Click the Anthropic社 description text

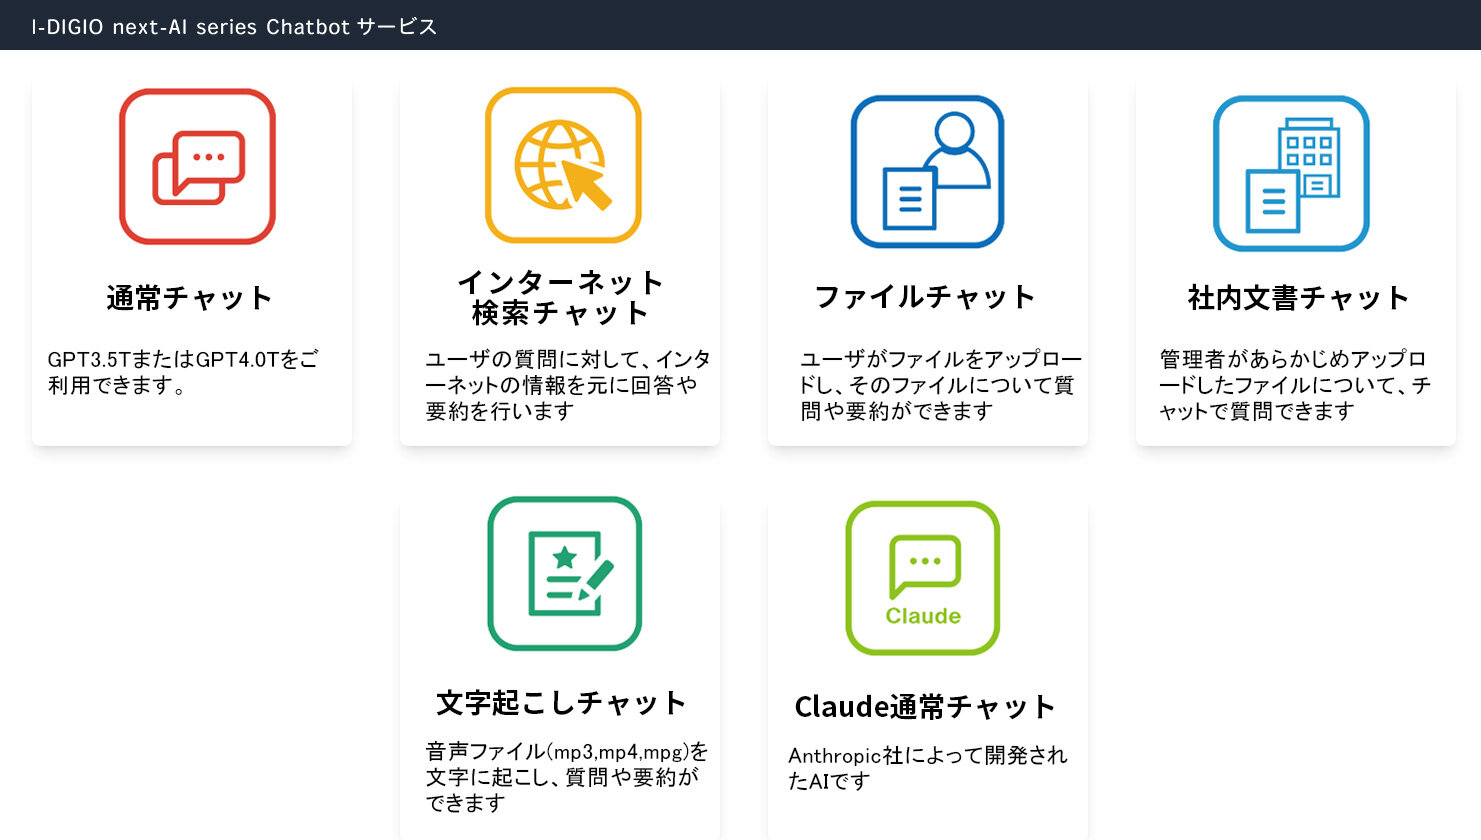click(927, 768)
